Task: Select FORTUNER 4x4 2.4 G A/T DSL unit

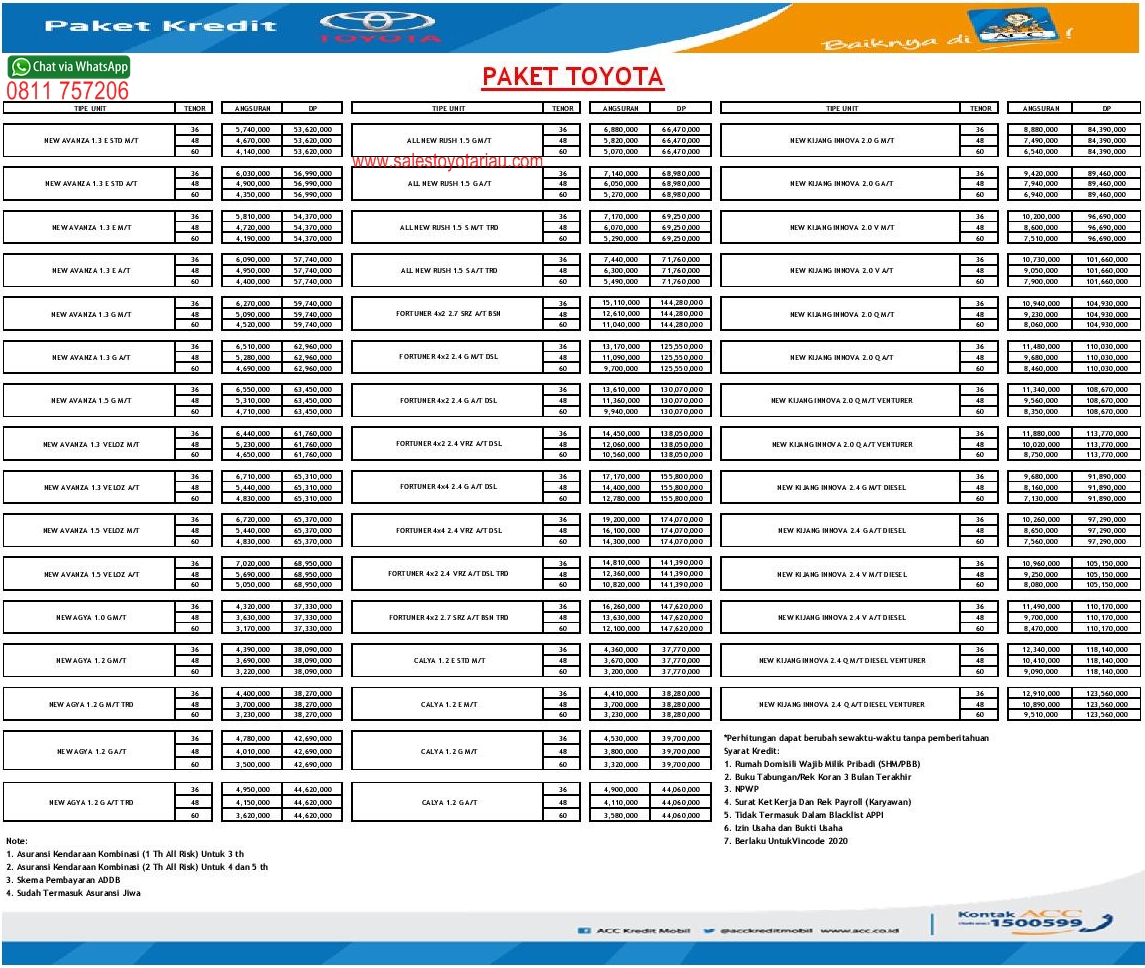Action: point(448,486)
